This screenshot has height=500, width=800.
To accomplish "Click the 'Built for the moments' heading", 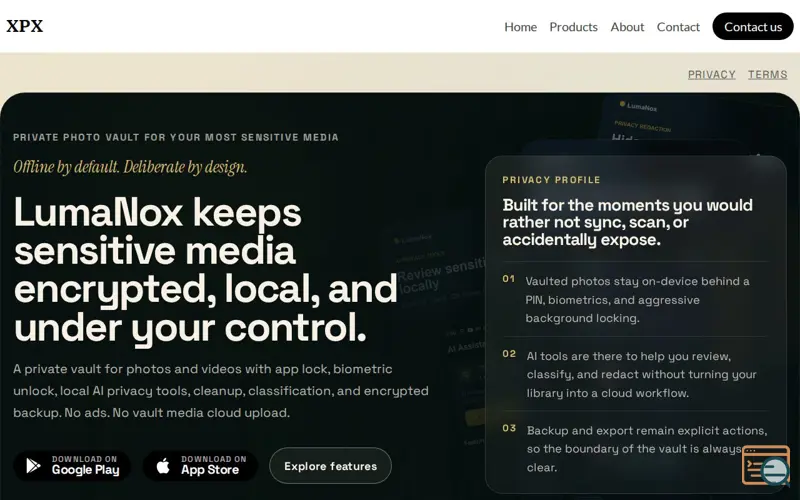I will tap(628, 222).
